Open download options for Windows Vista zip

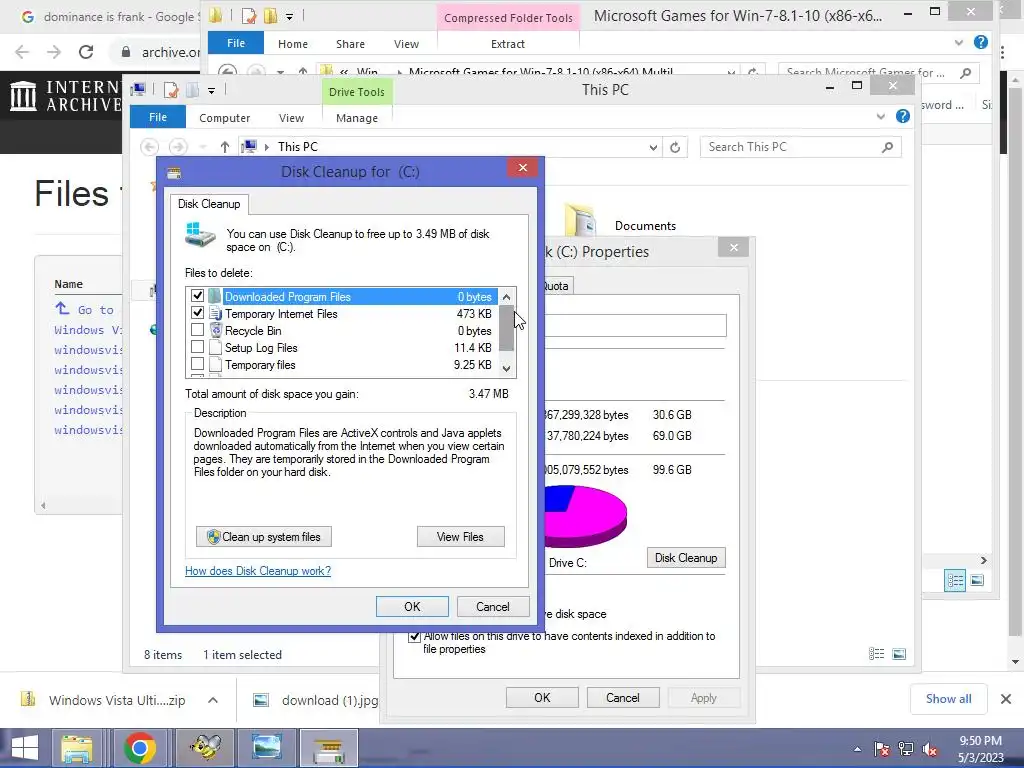pos(213,700)
